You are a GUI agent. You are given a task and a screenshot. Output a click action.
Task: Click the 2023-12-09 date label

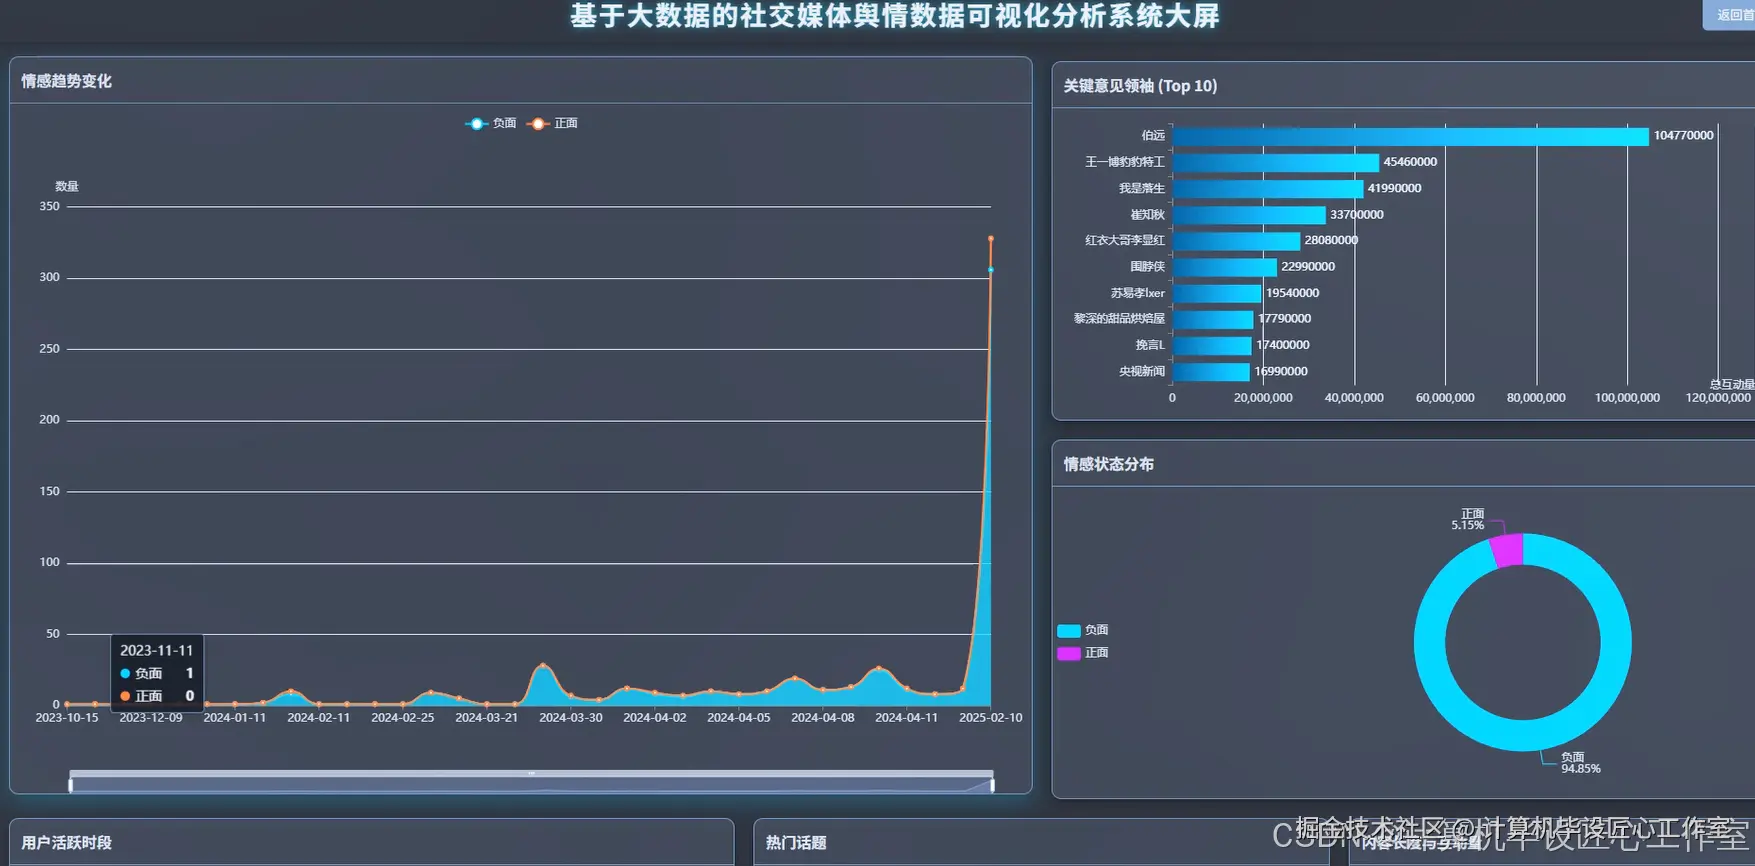151,718
